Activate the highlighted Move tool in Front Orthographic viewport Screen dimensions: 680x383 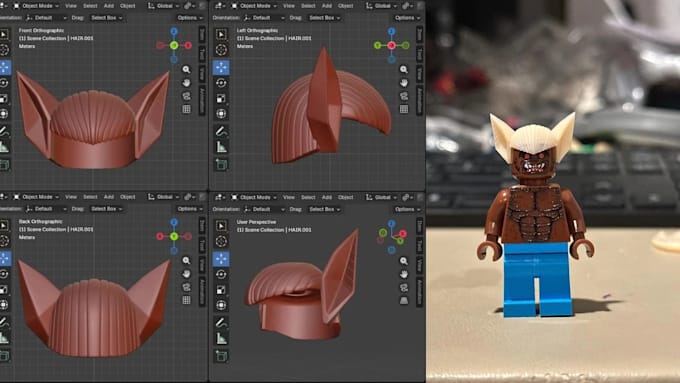tap(5, 67)
